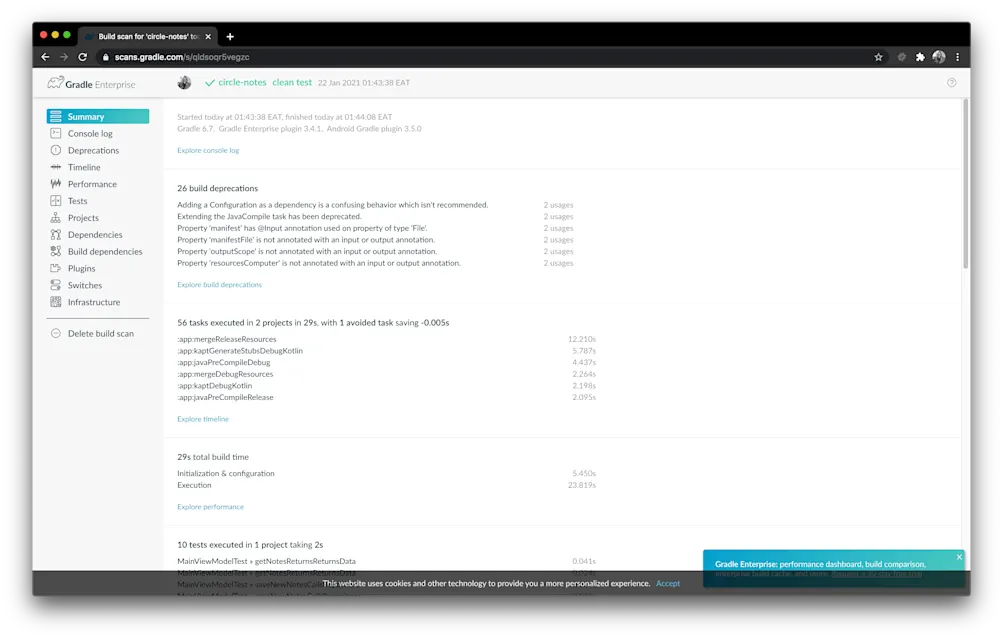Viewport: 1003px width, 639px height.
Task: Click the site lock icon in address bar
Action: (x=106, y=57)
